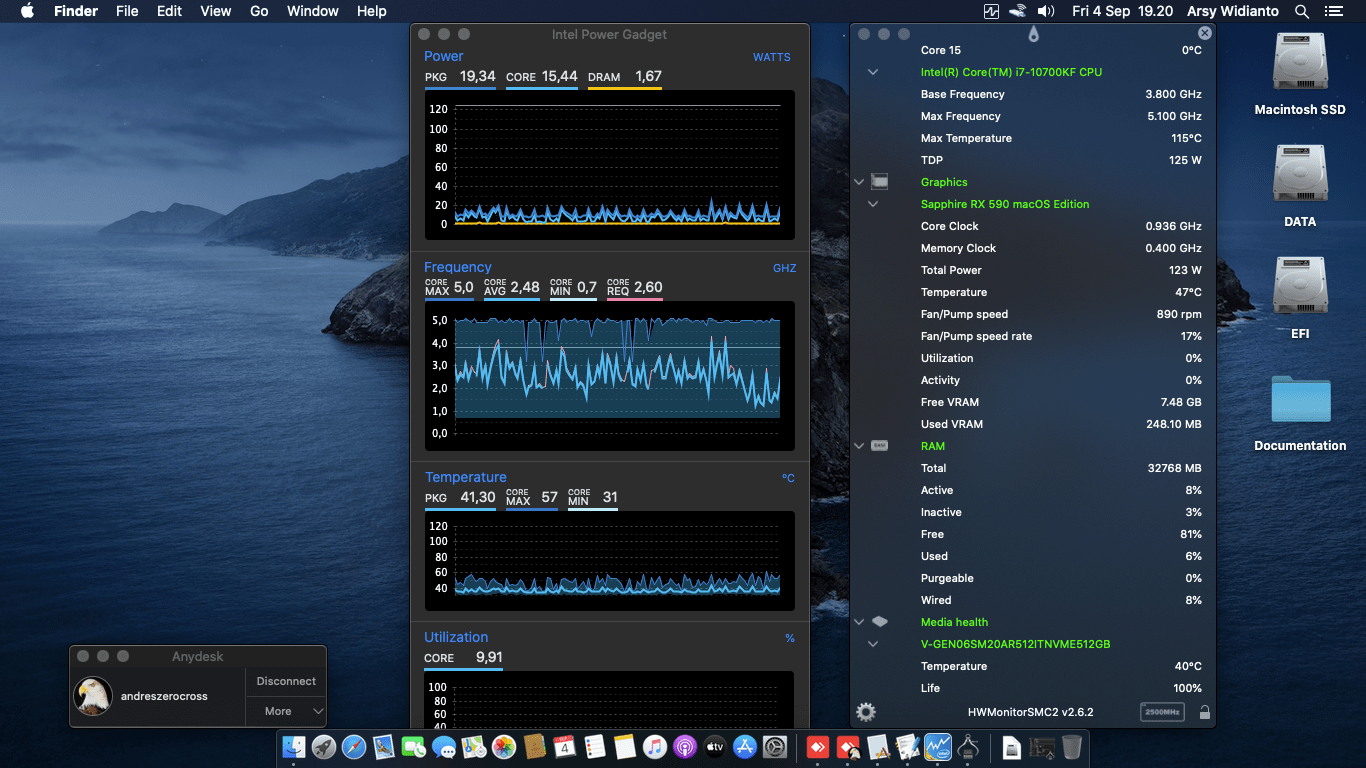Click the droplet icon atop HWMonitorSMC2
1366x768 pixels.
coord(1033,34)
